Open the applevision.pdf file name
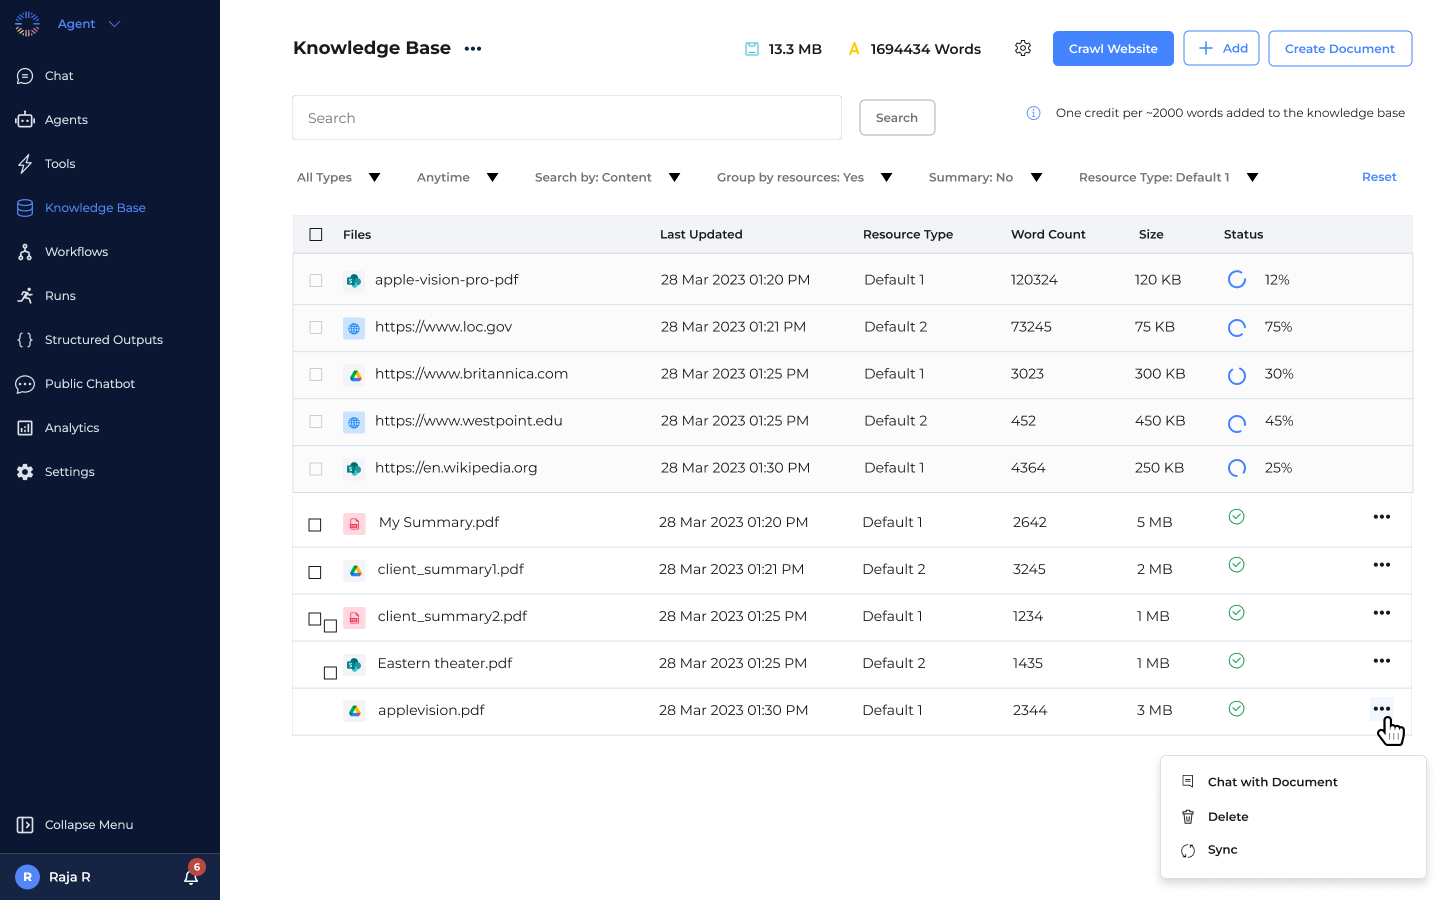Screen dimensions: 1440x900 431,710
